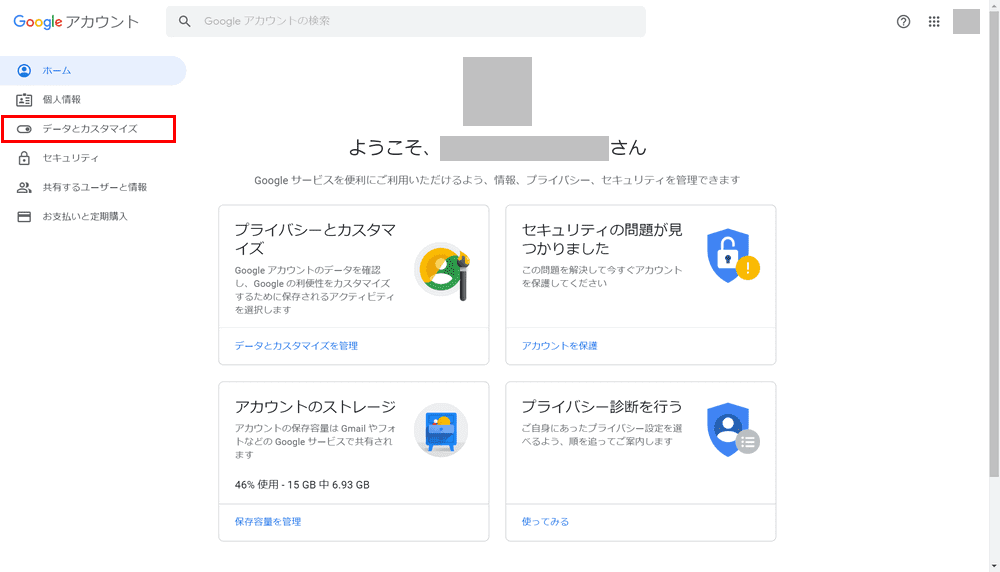Click the account avatar in top right

point(966,22)
